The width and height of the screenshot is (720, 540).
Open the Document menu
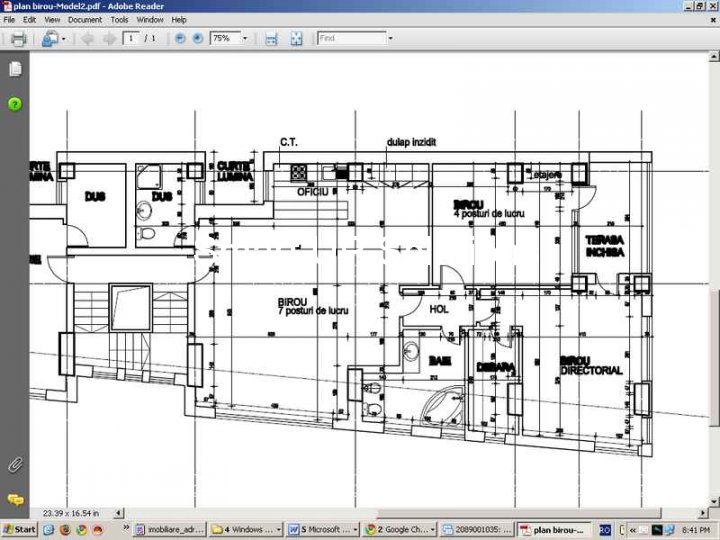point(84,19)
